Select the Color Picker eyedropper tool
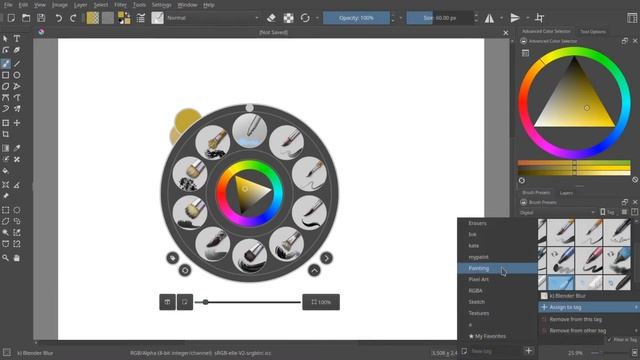 click(17, 148)
